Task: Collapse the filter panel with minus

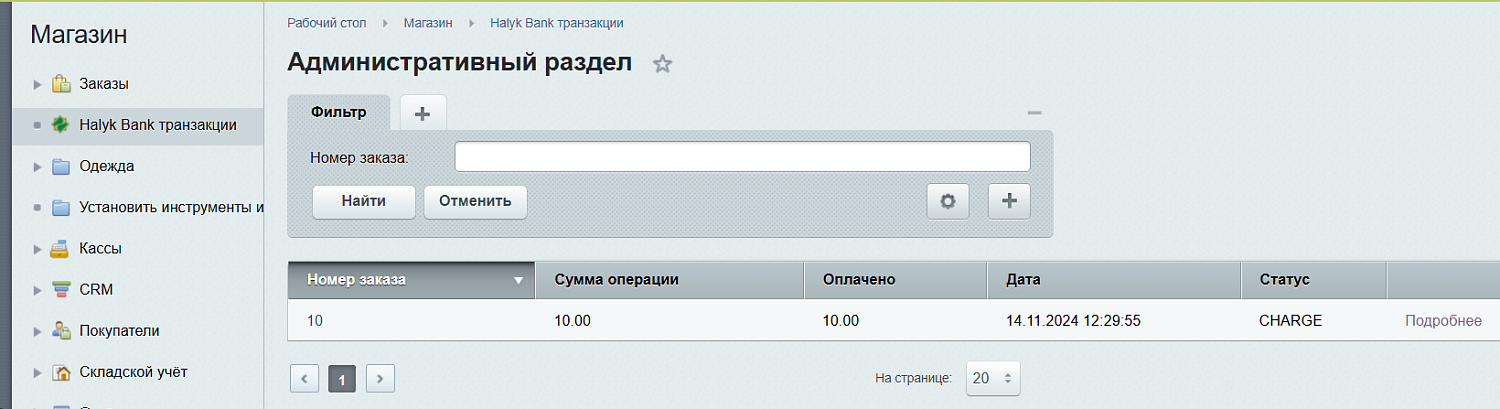Action: [1035, 113]
